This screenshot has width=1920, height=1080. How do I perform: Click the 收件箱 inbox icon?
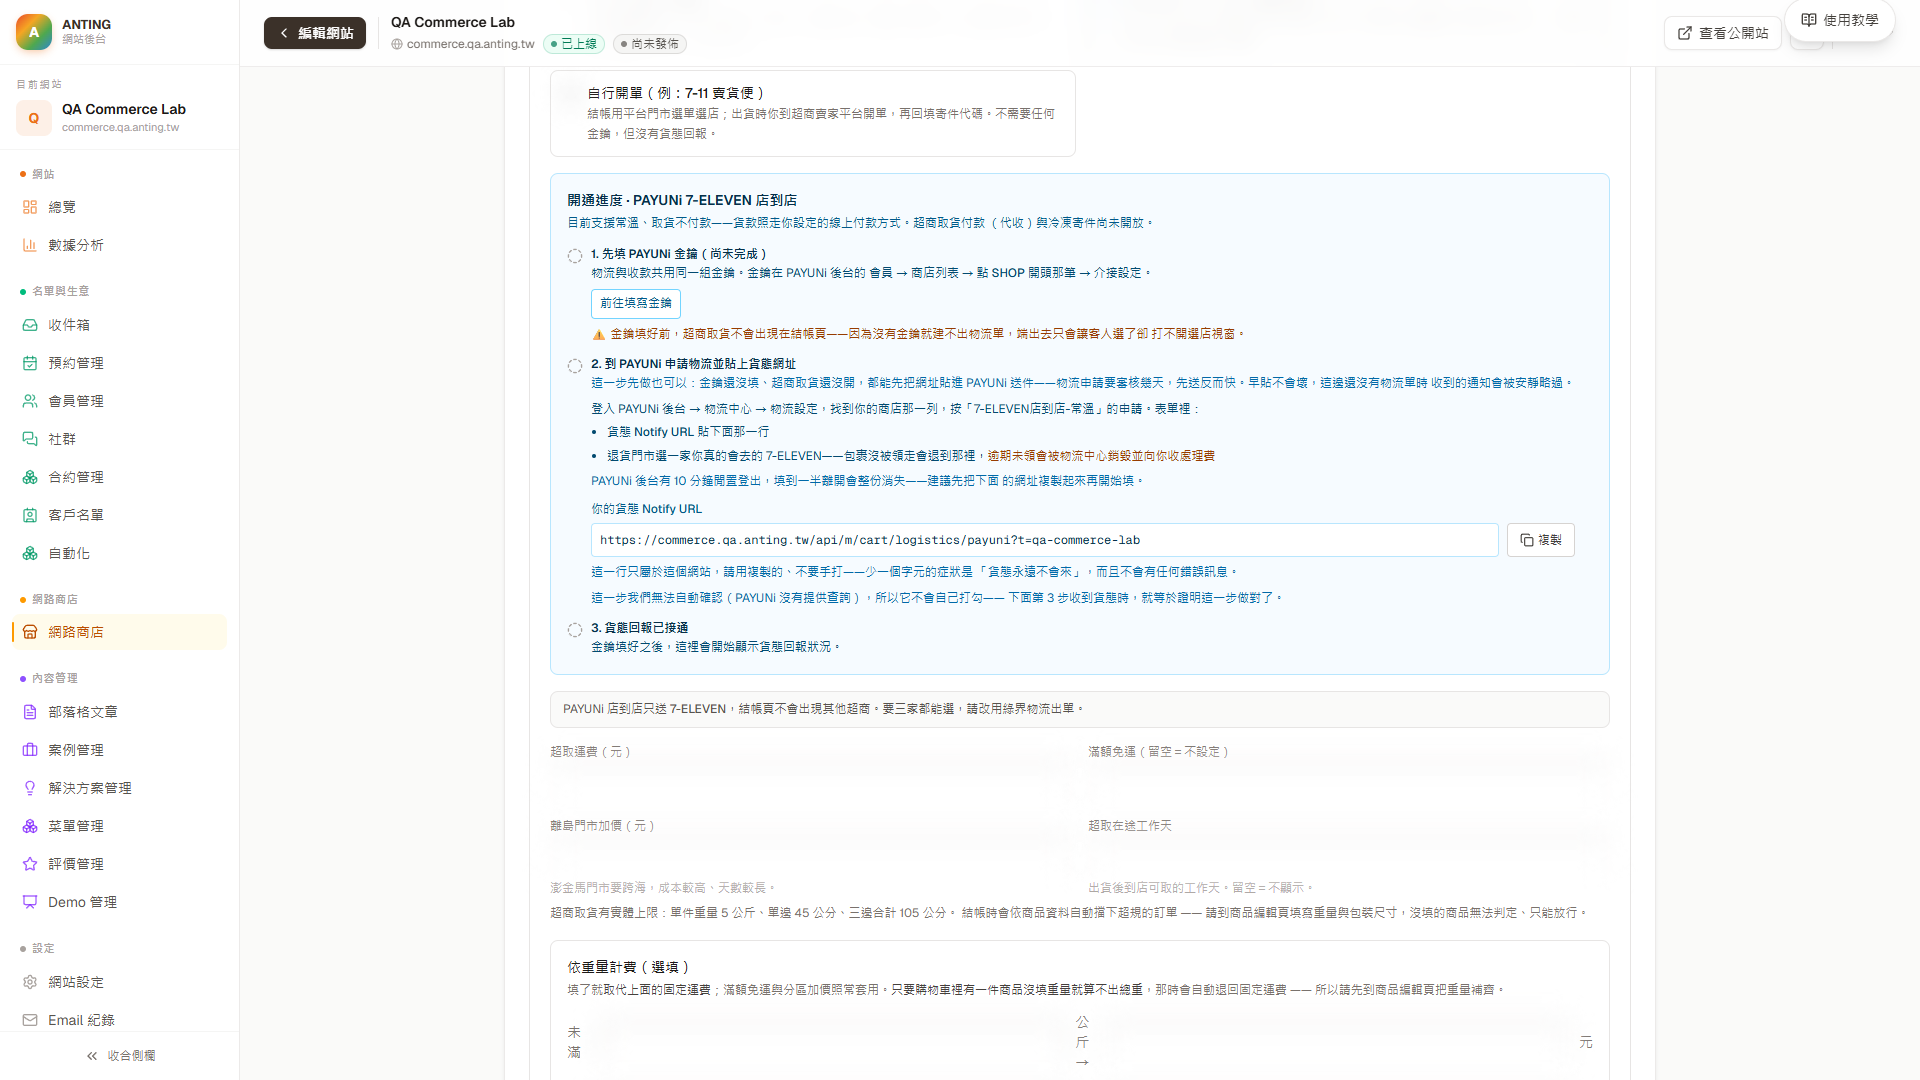[30, 325]
